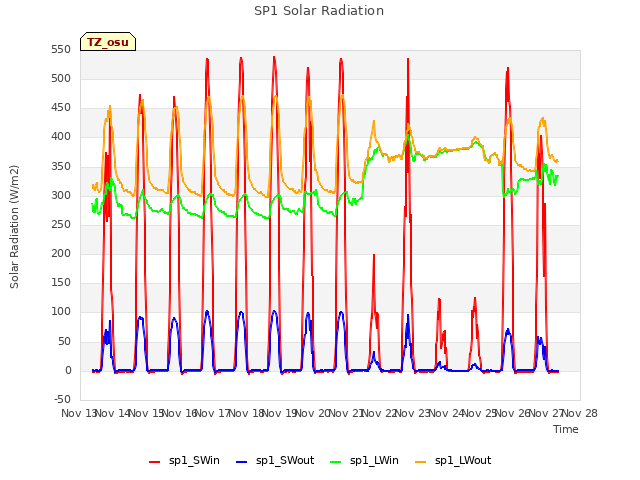This screenshot has width=640, height=480.
Task: Select the sp1_LWout legend label
Action: click(x=463, y=460)
